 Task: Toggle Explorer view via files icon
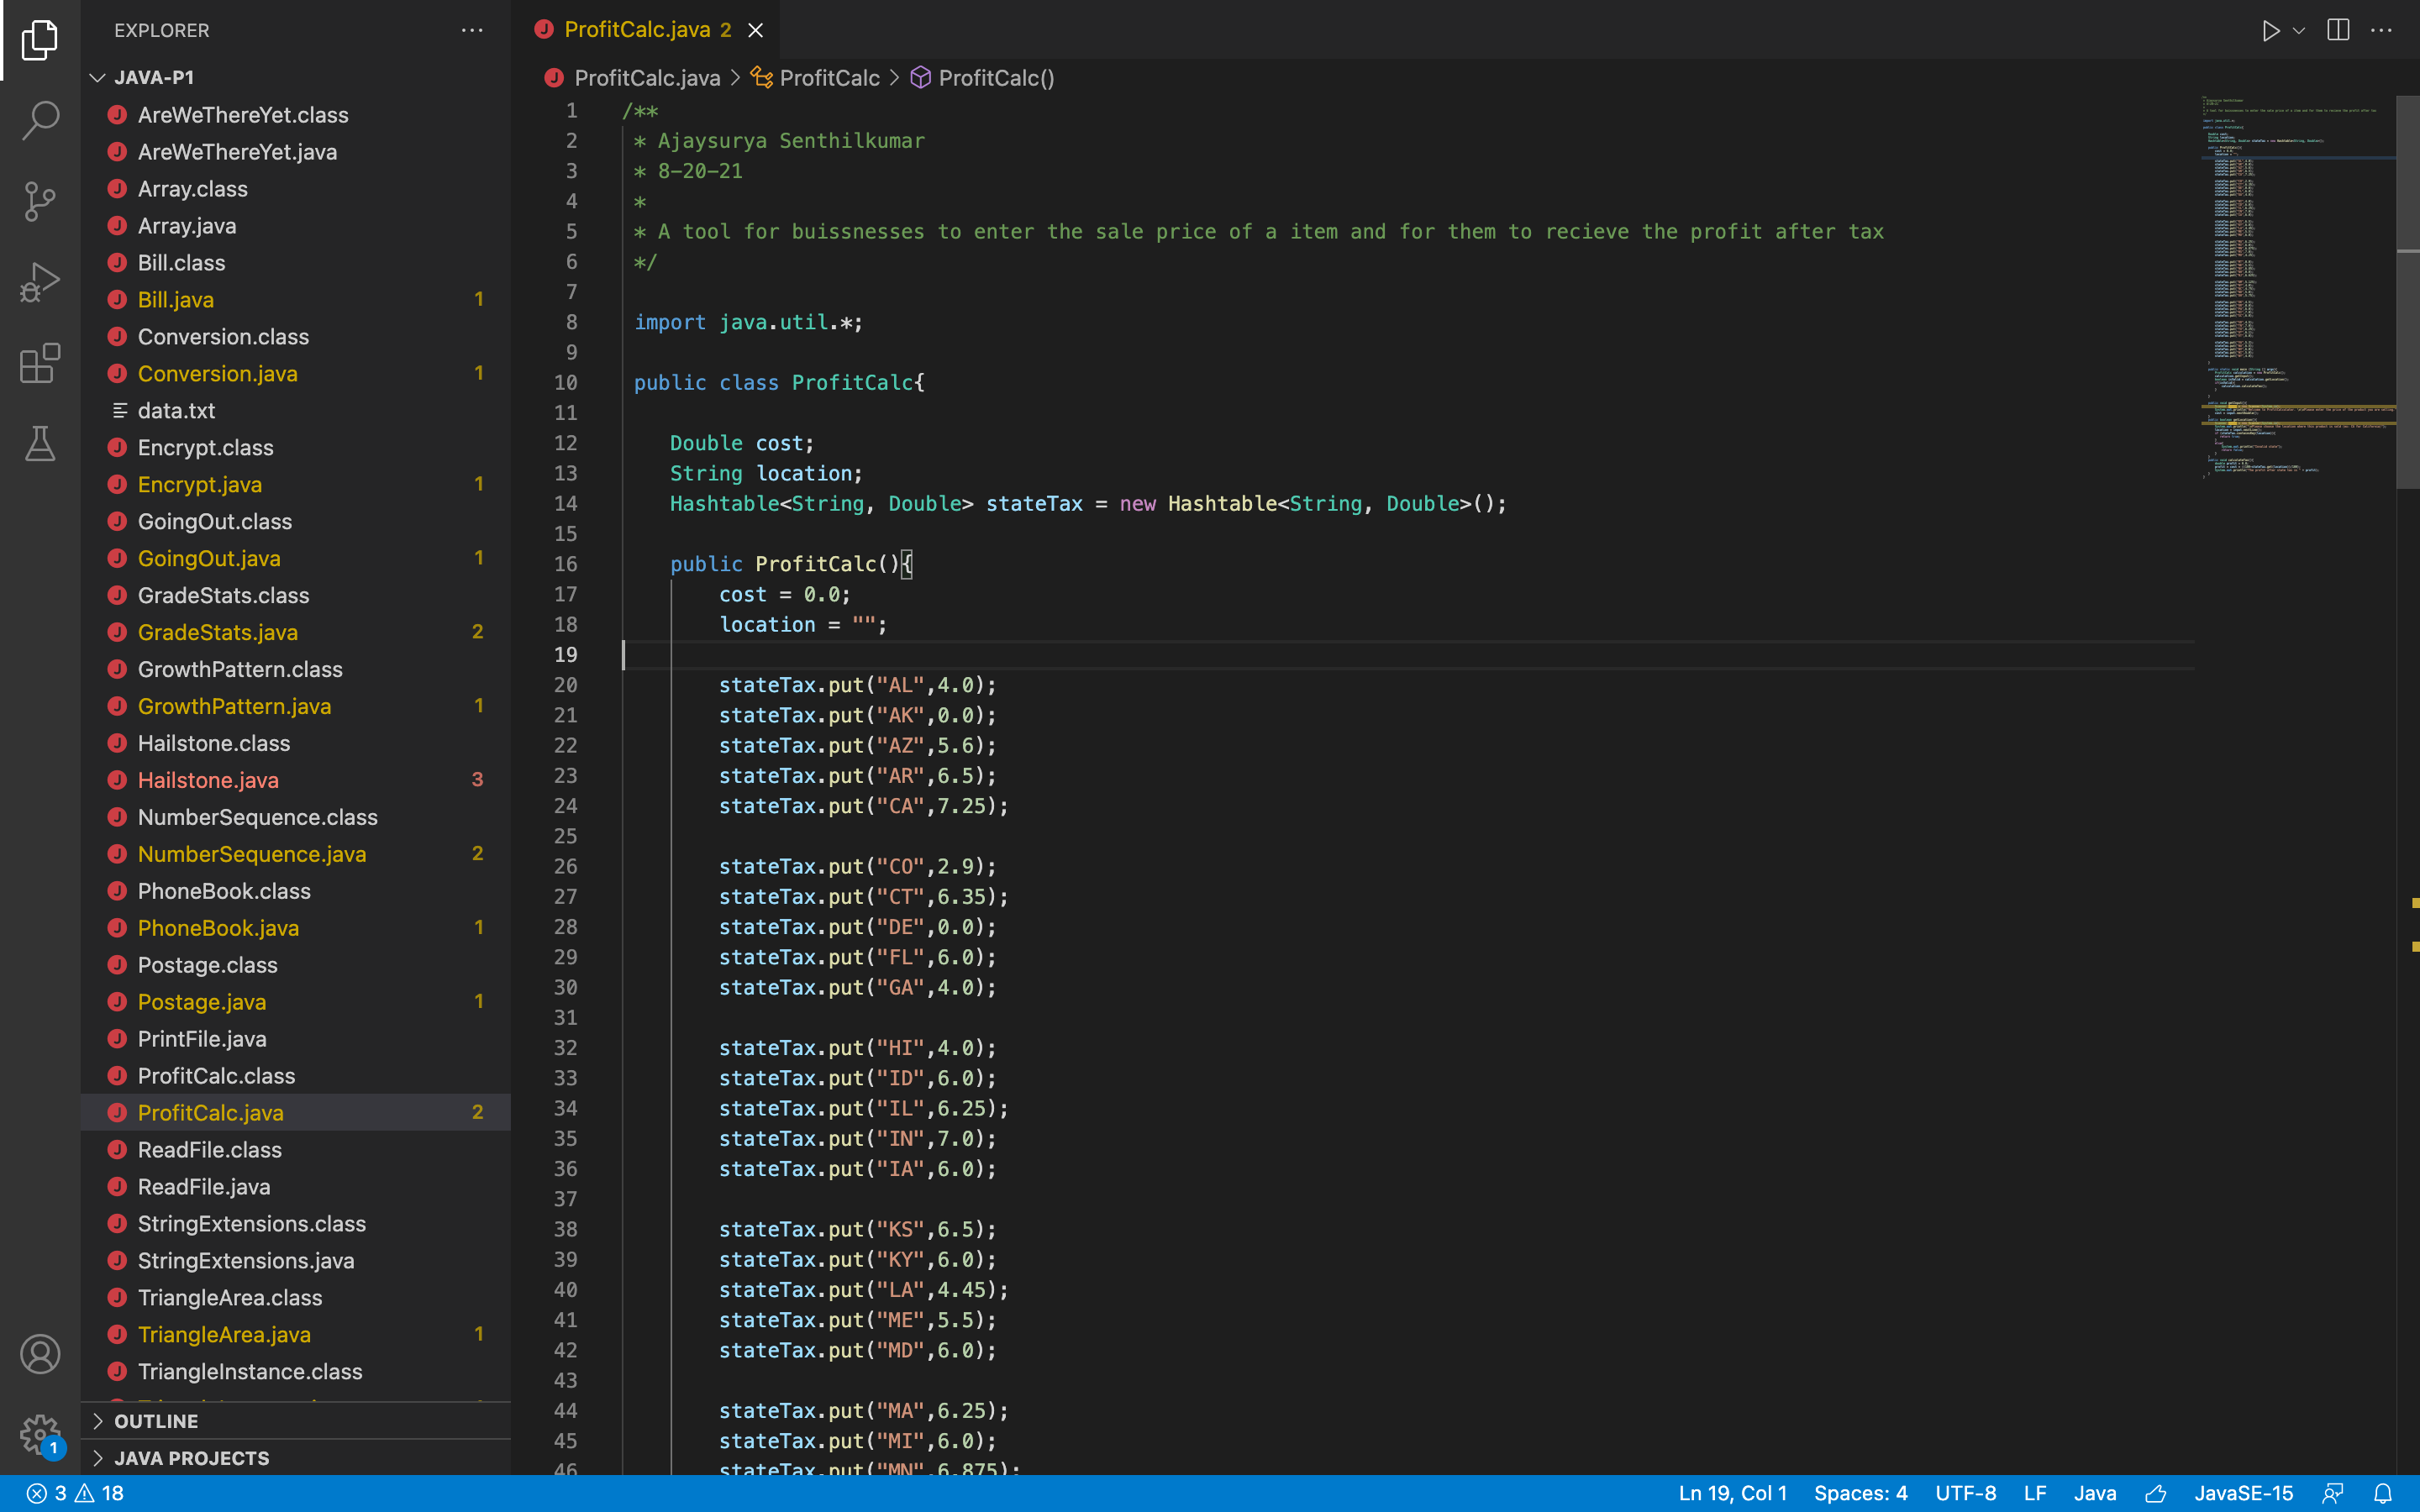pyautogui.click(x=40, y=40)
